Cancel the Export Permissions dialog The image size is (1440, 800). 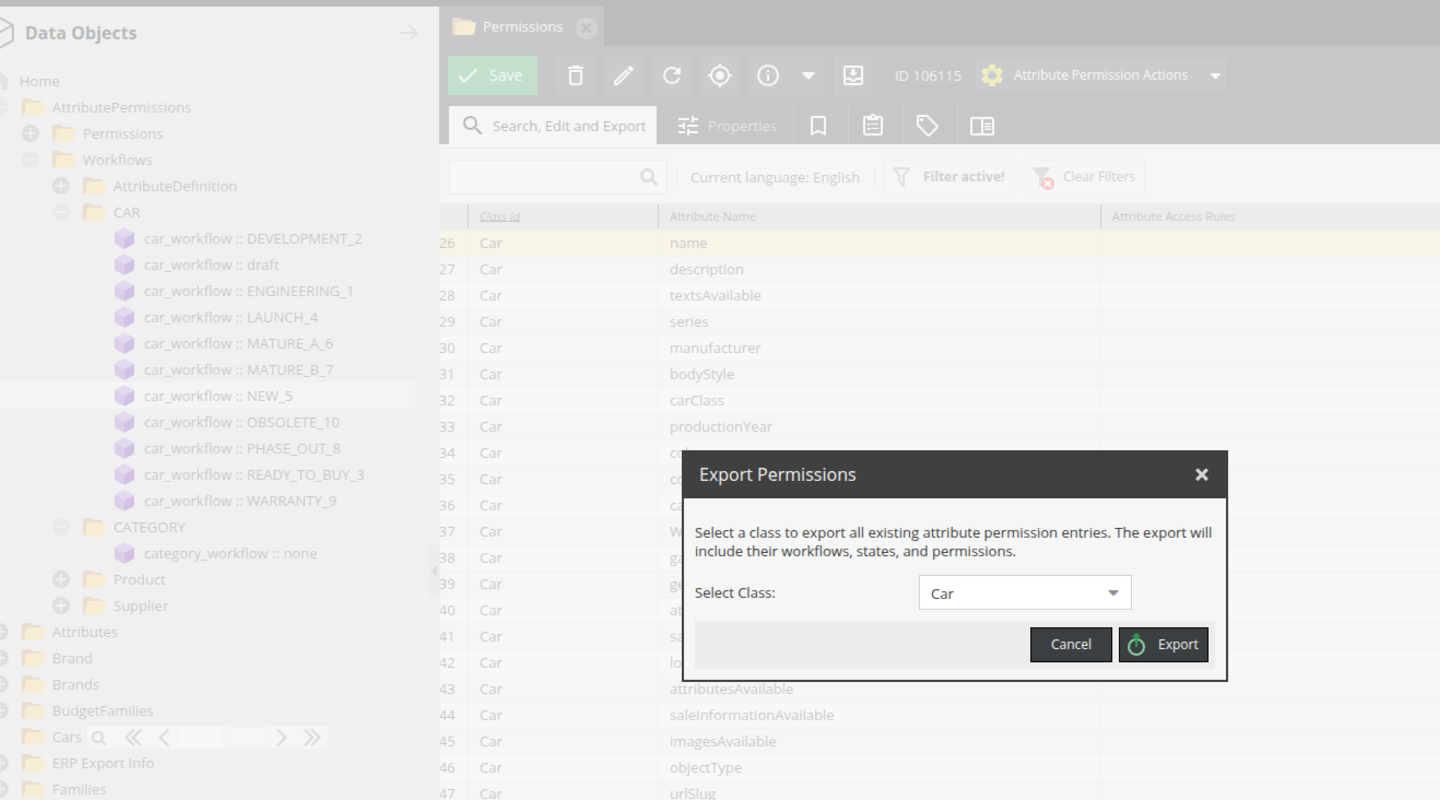pyautogui.click(x=1071, y=645)
